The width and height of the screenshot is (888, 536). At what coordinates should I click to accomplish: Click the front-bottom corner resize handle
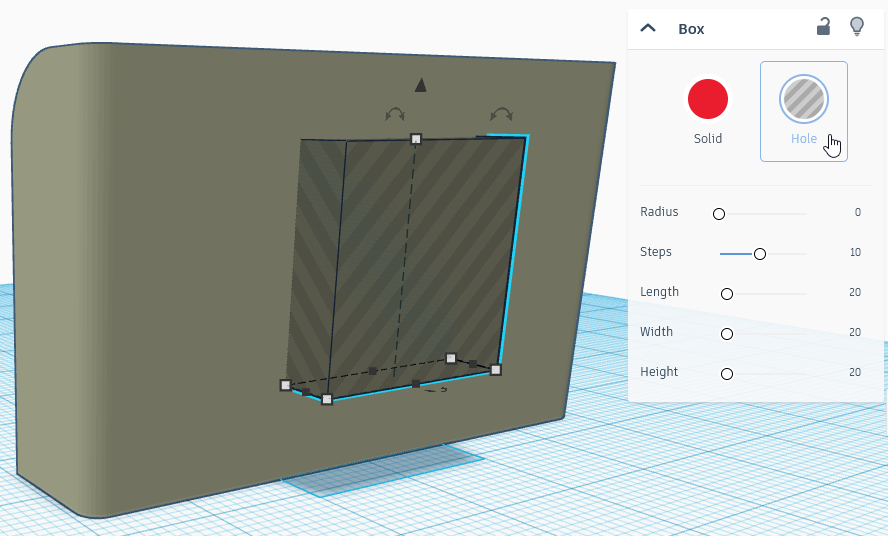(327, 399)
